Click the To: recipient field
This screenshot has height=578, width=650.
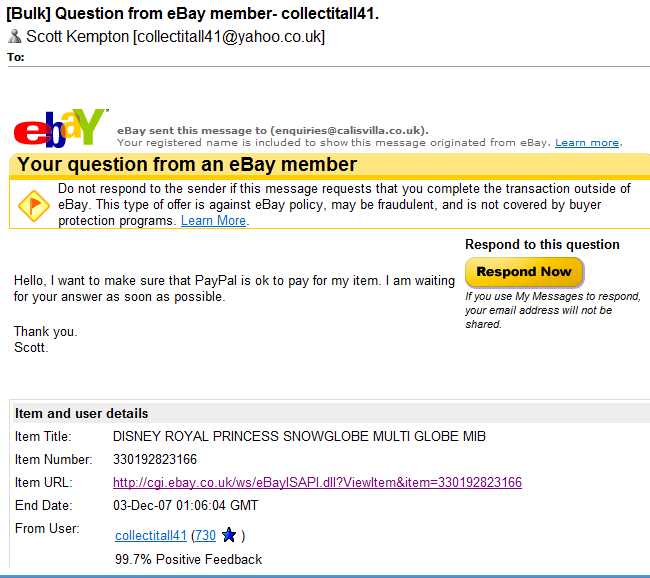tap(327, 57)
